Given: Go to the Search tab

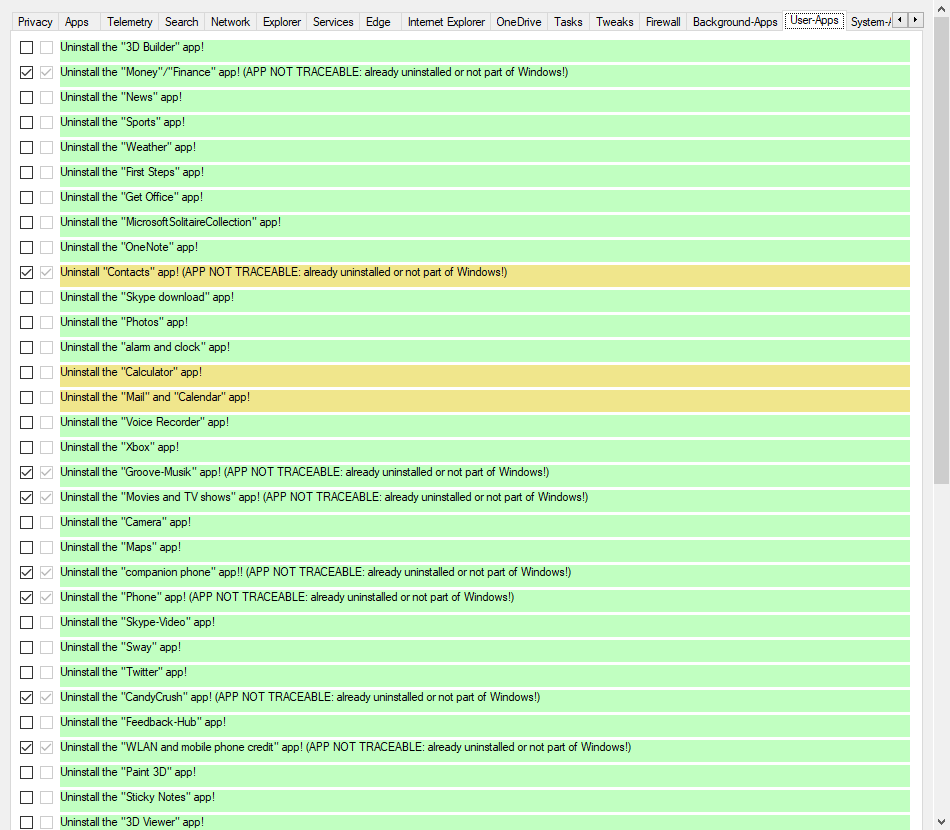Looking at the screenshot, I should (182, 22).
